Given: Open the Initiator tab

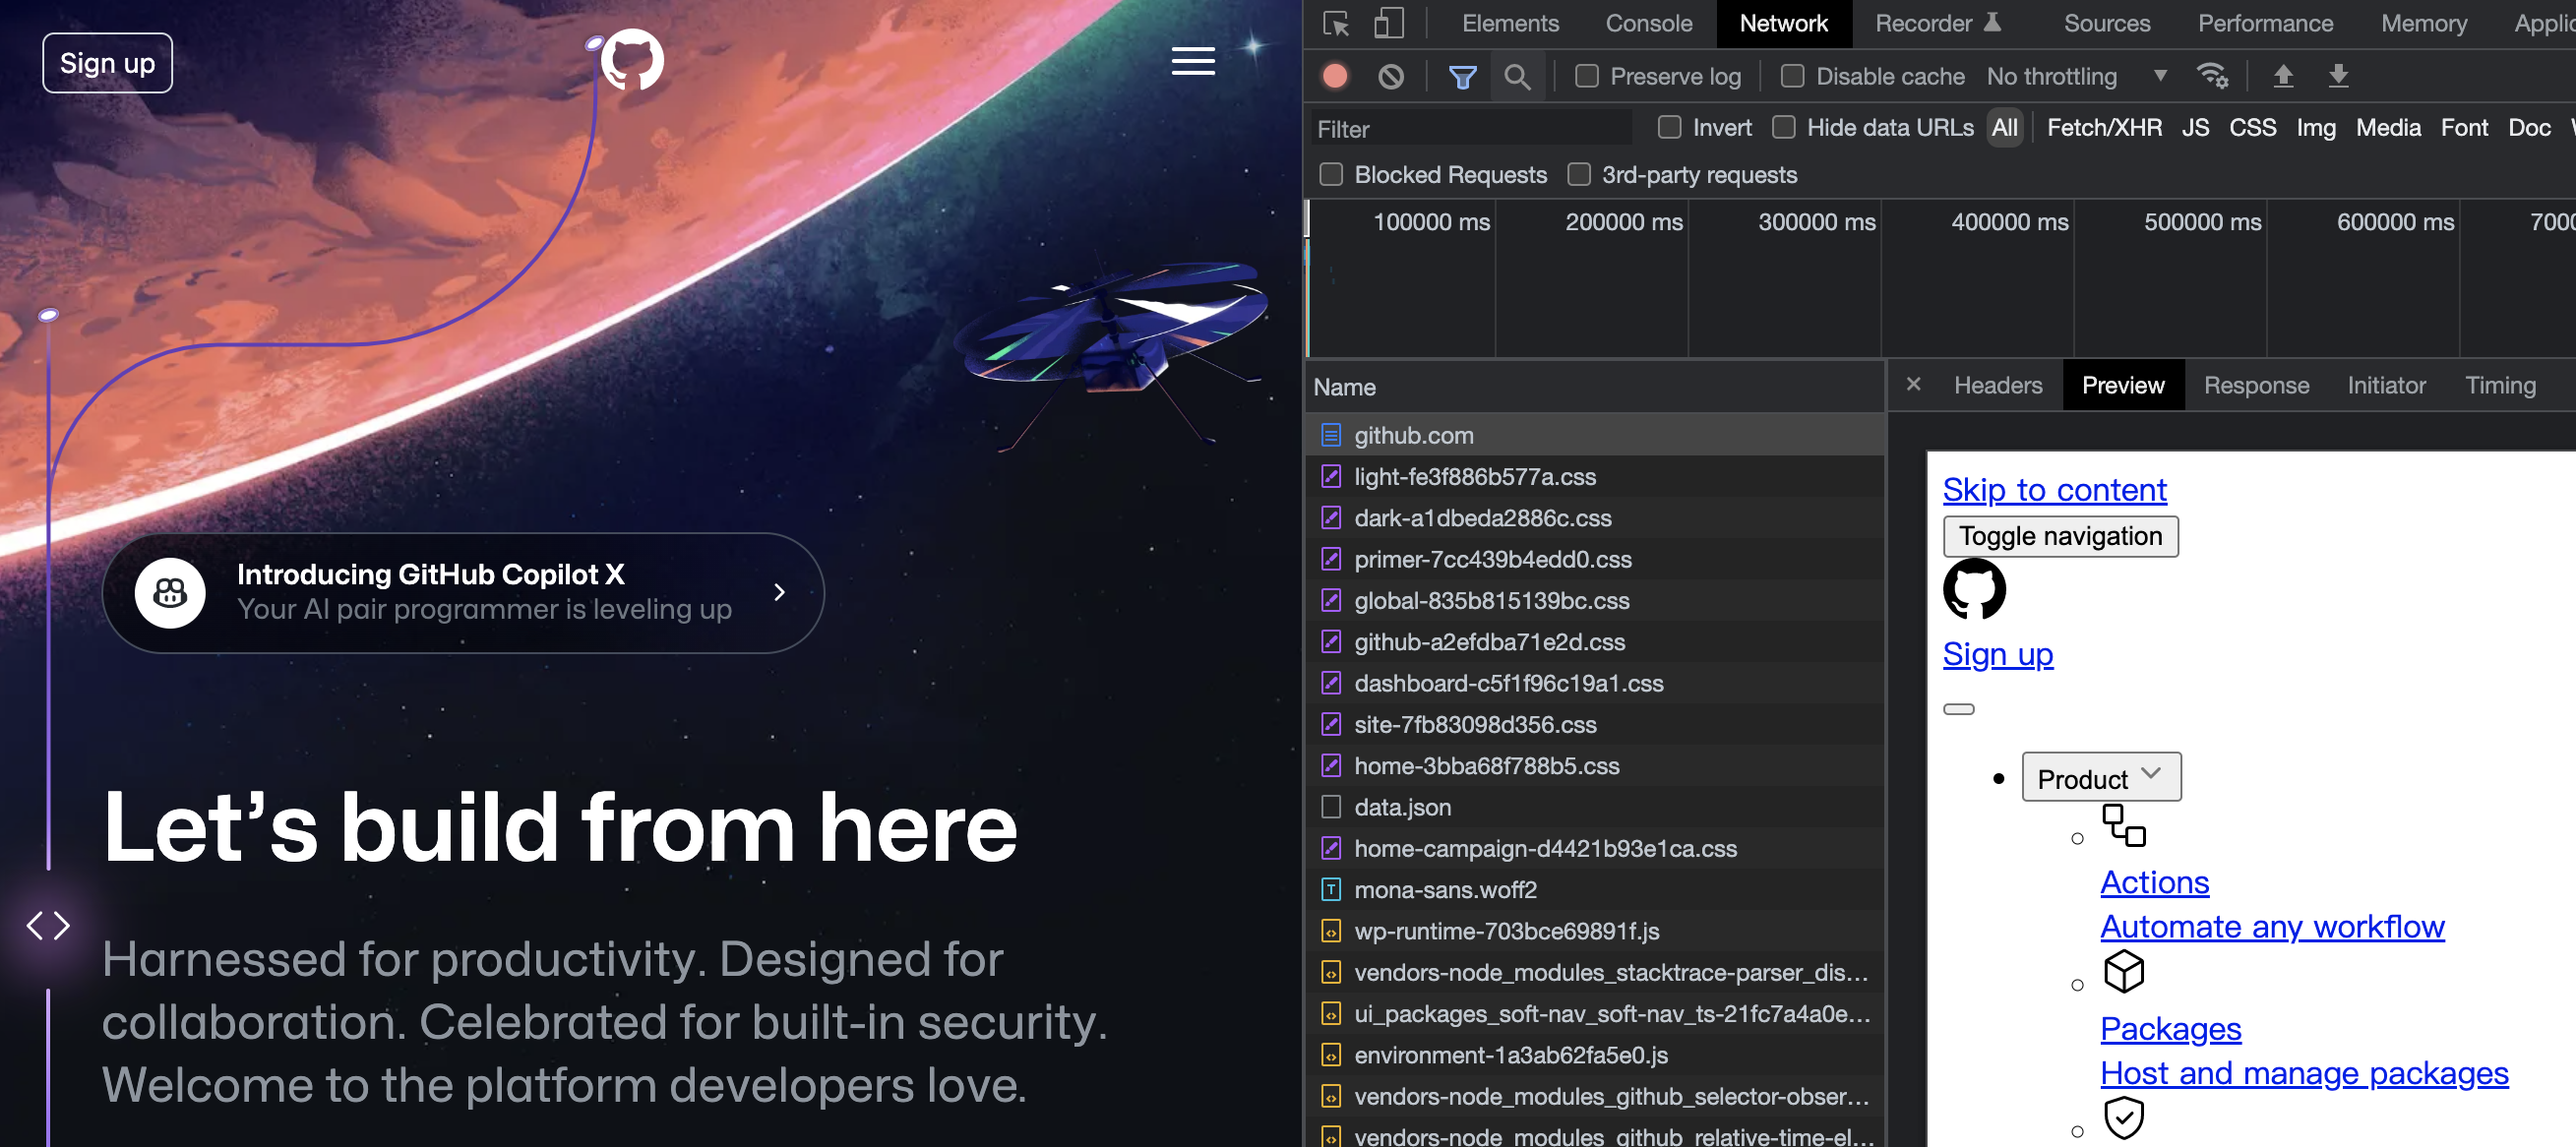Looking at the screenshot, I should coord(2386,385).
